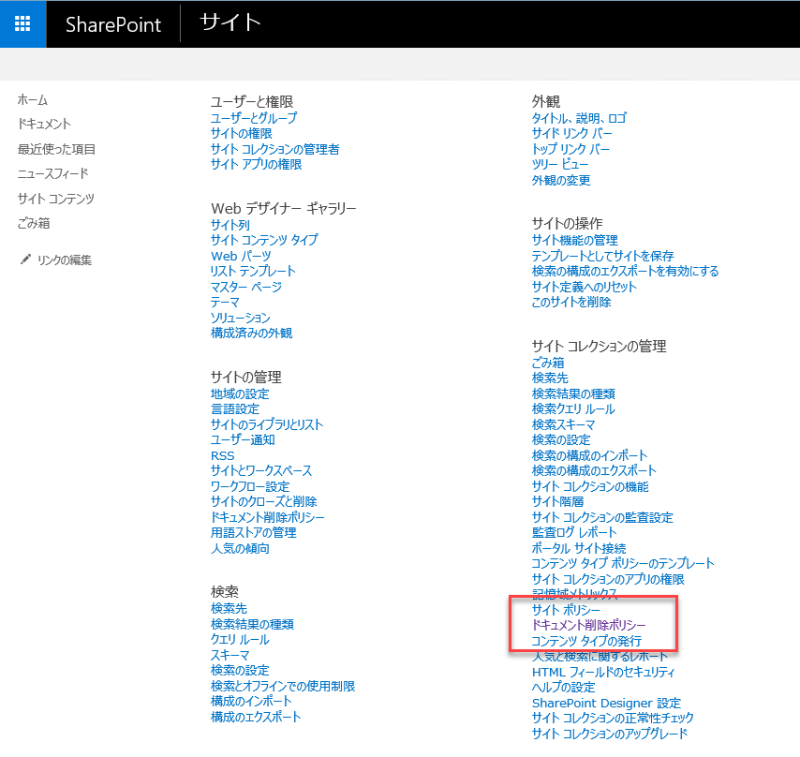Open サイト ポリシー link
The height and width of the screenshot is (757, 800).
pos(566,610)
